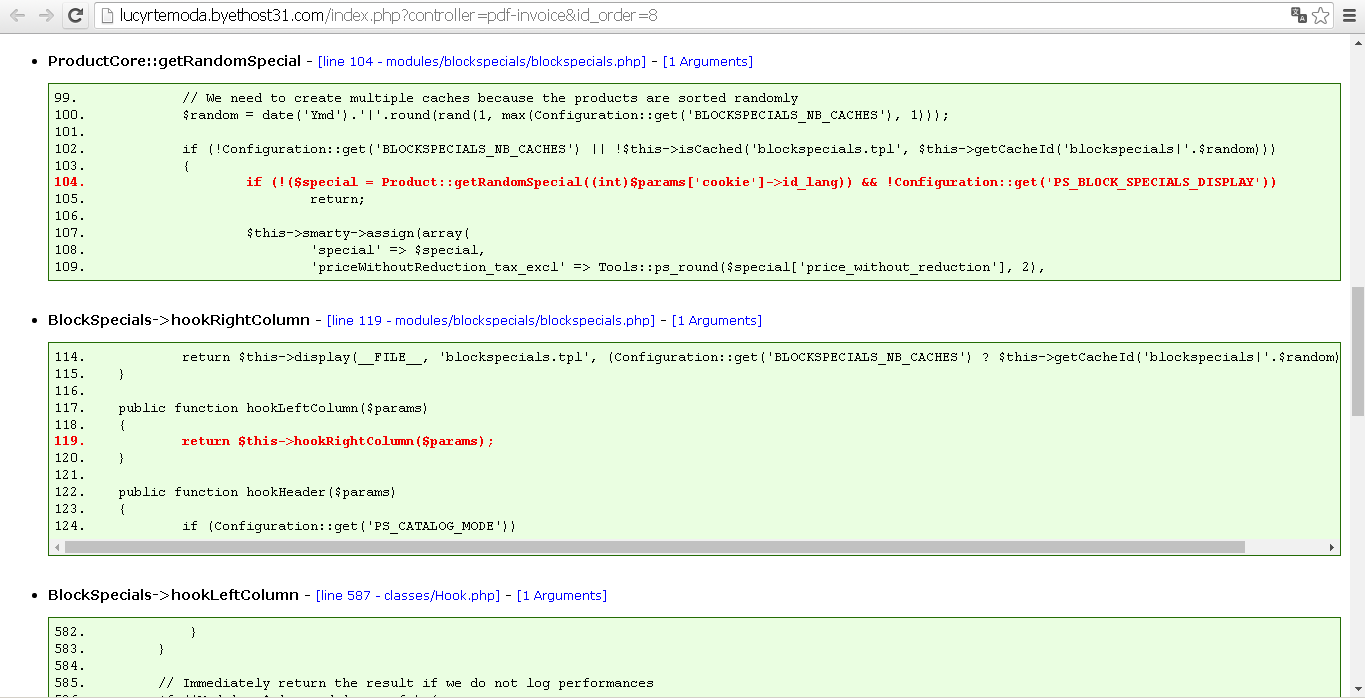This screenshot has width=1365, height=698.
Task: Click the page scrollbar down arrow
Action: [1357, 689]
